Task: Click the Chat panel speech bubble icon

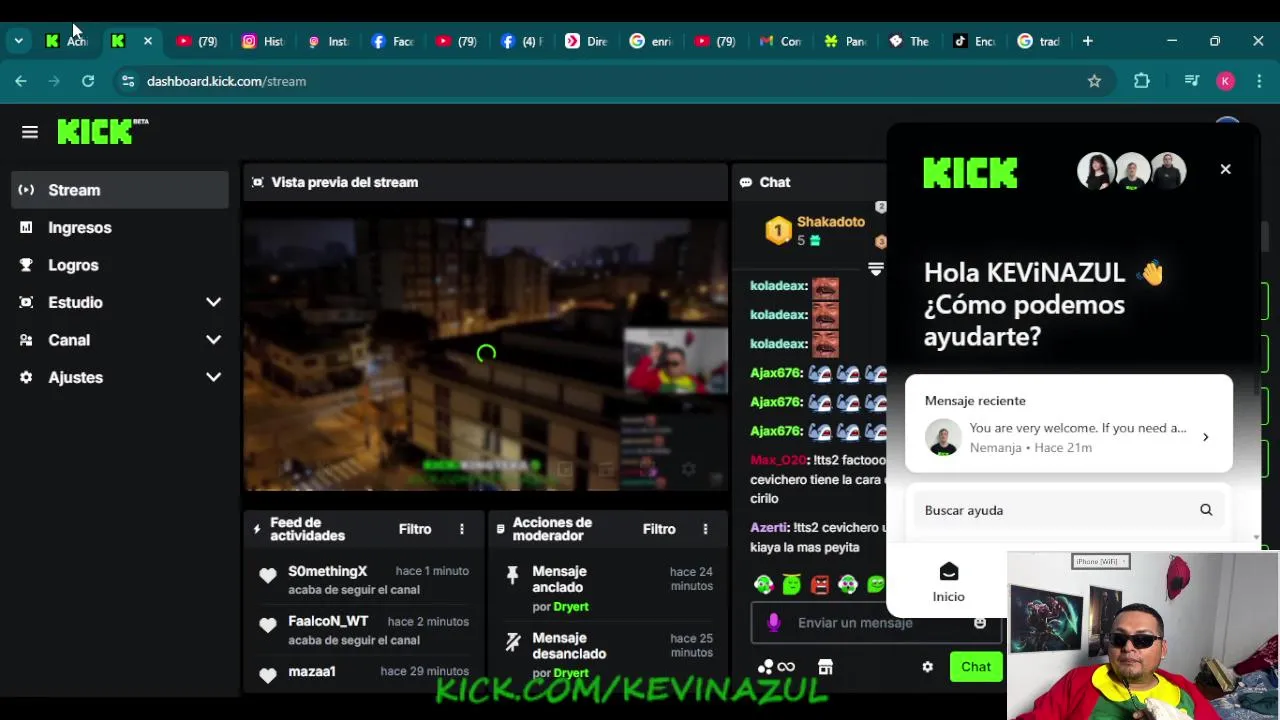Action: [x=746, y=182]
